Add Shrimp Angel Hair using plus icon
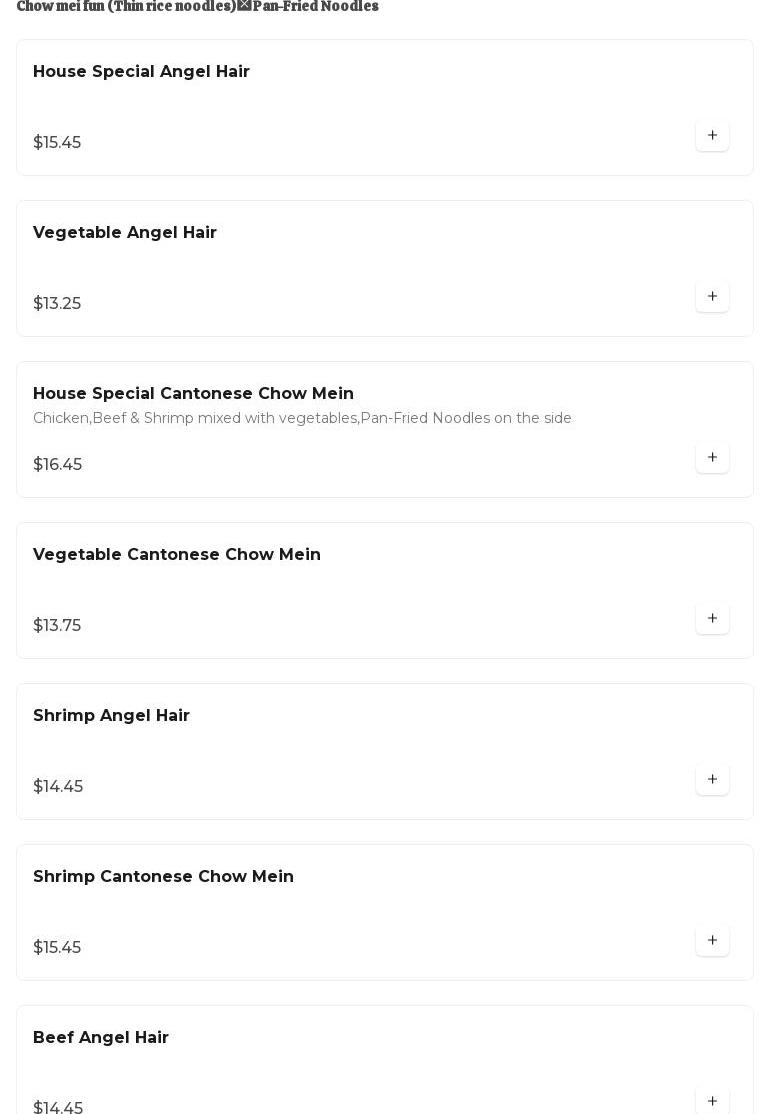 (x=712, y=780)
